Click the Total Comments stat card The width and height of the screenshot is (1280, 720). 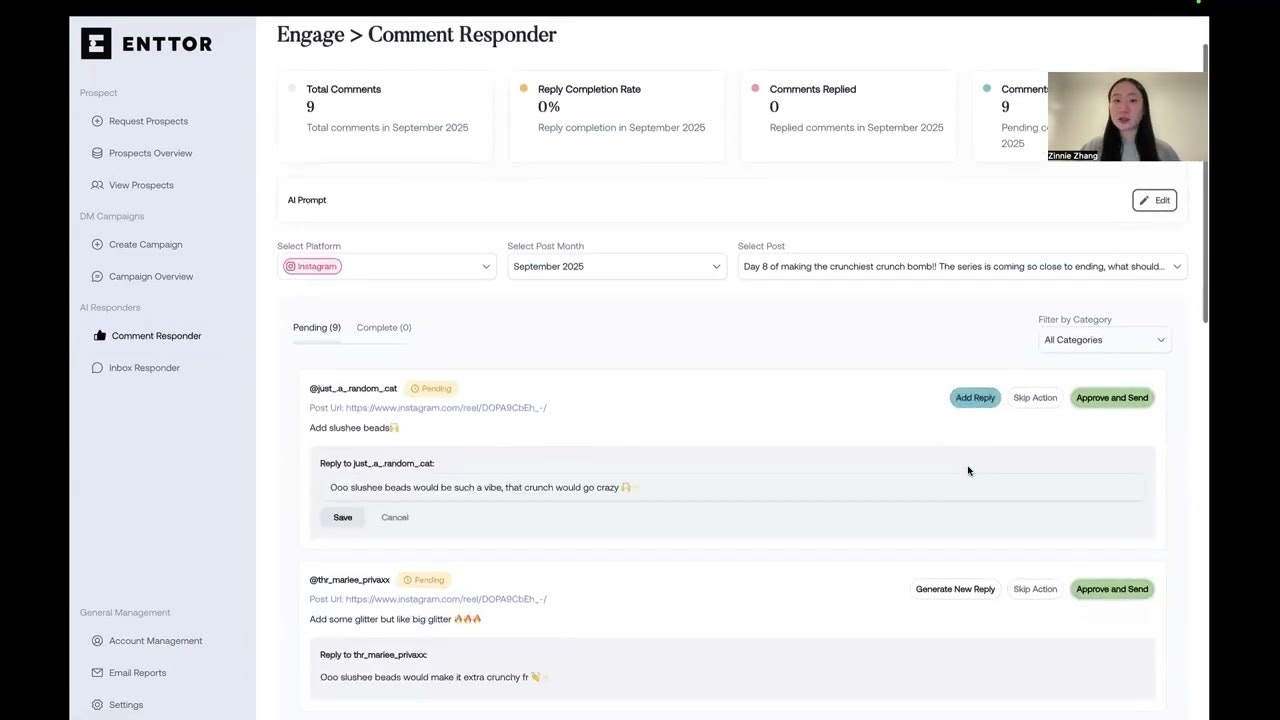coord(385,116)
